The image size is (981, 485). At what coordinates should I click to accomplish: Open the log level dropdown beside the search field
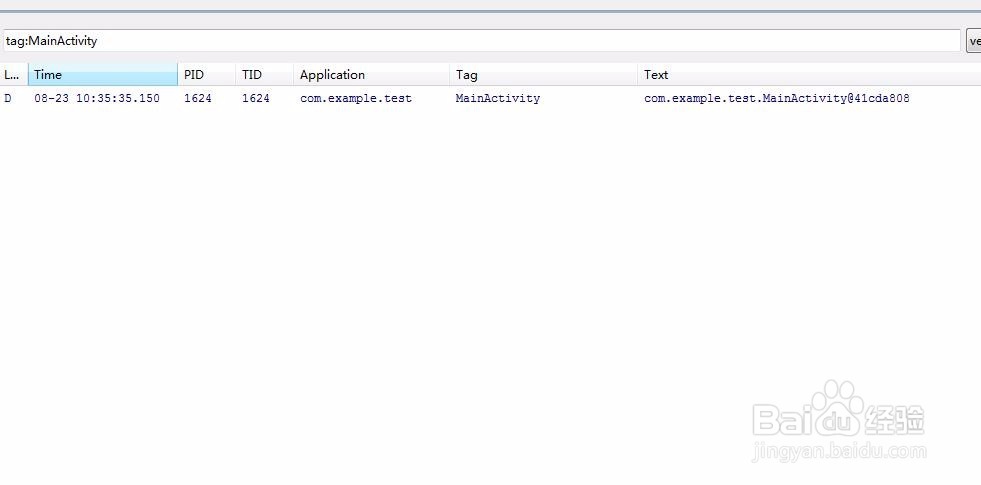(x=973, y=41)
